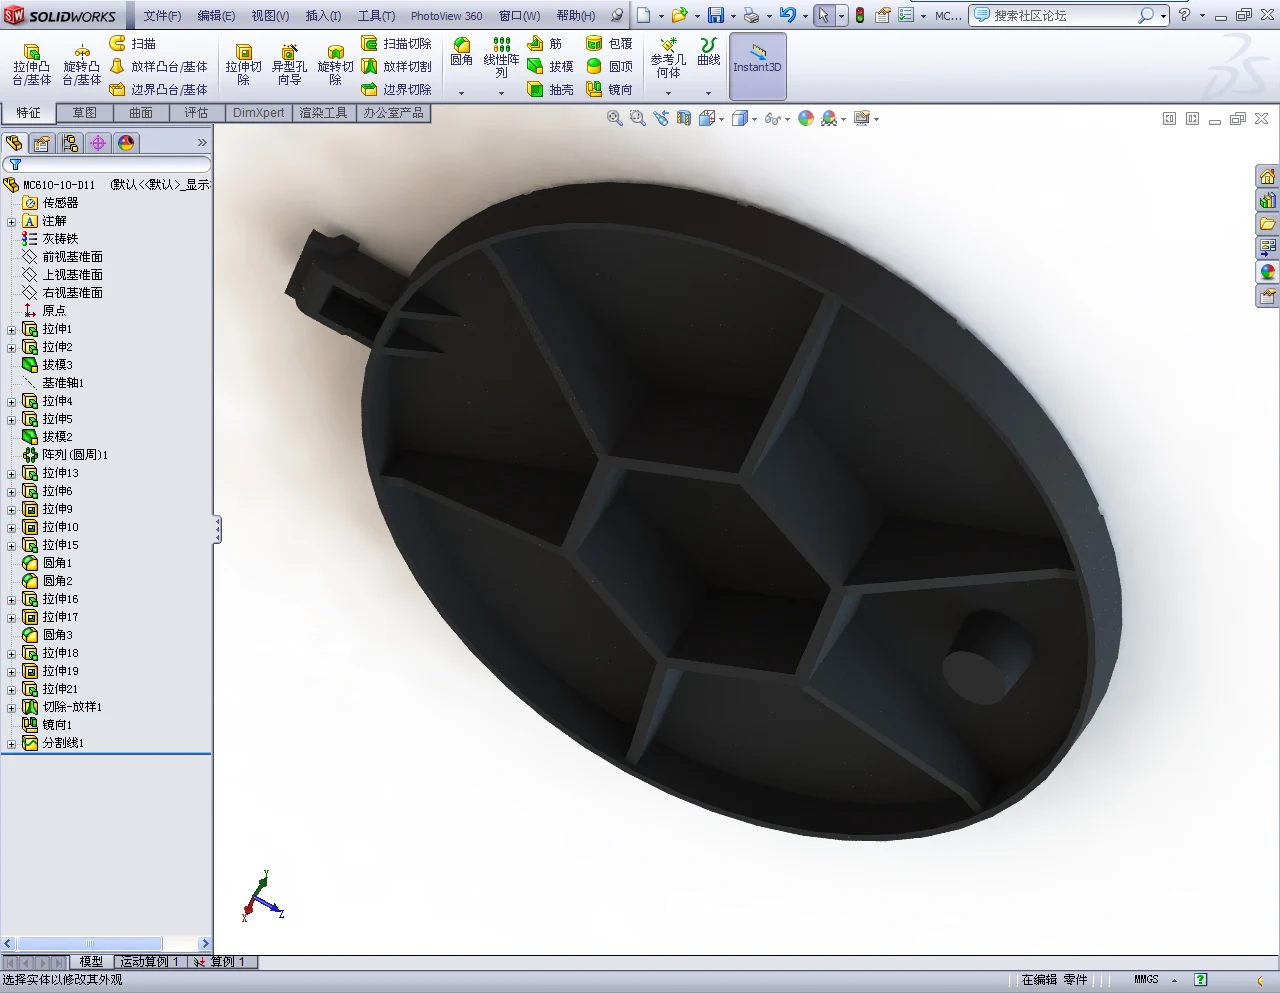The width and height of the screenshot is (1280, 993).
Task: Choose the 抽壳 shell tool
Action: pyautogui.click(x=551, y=89)
